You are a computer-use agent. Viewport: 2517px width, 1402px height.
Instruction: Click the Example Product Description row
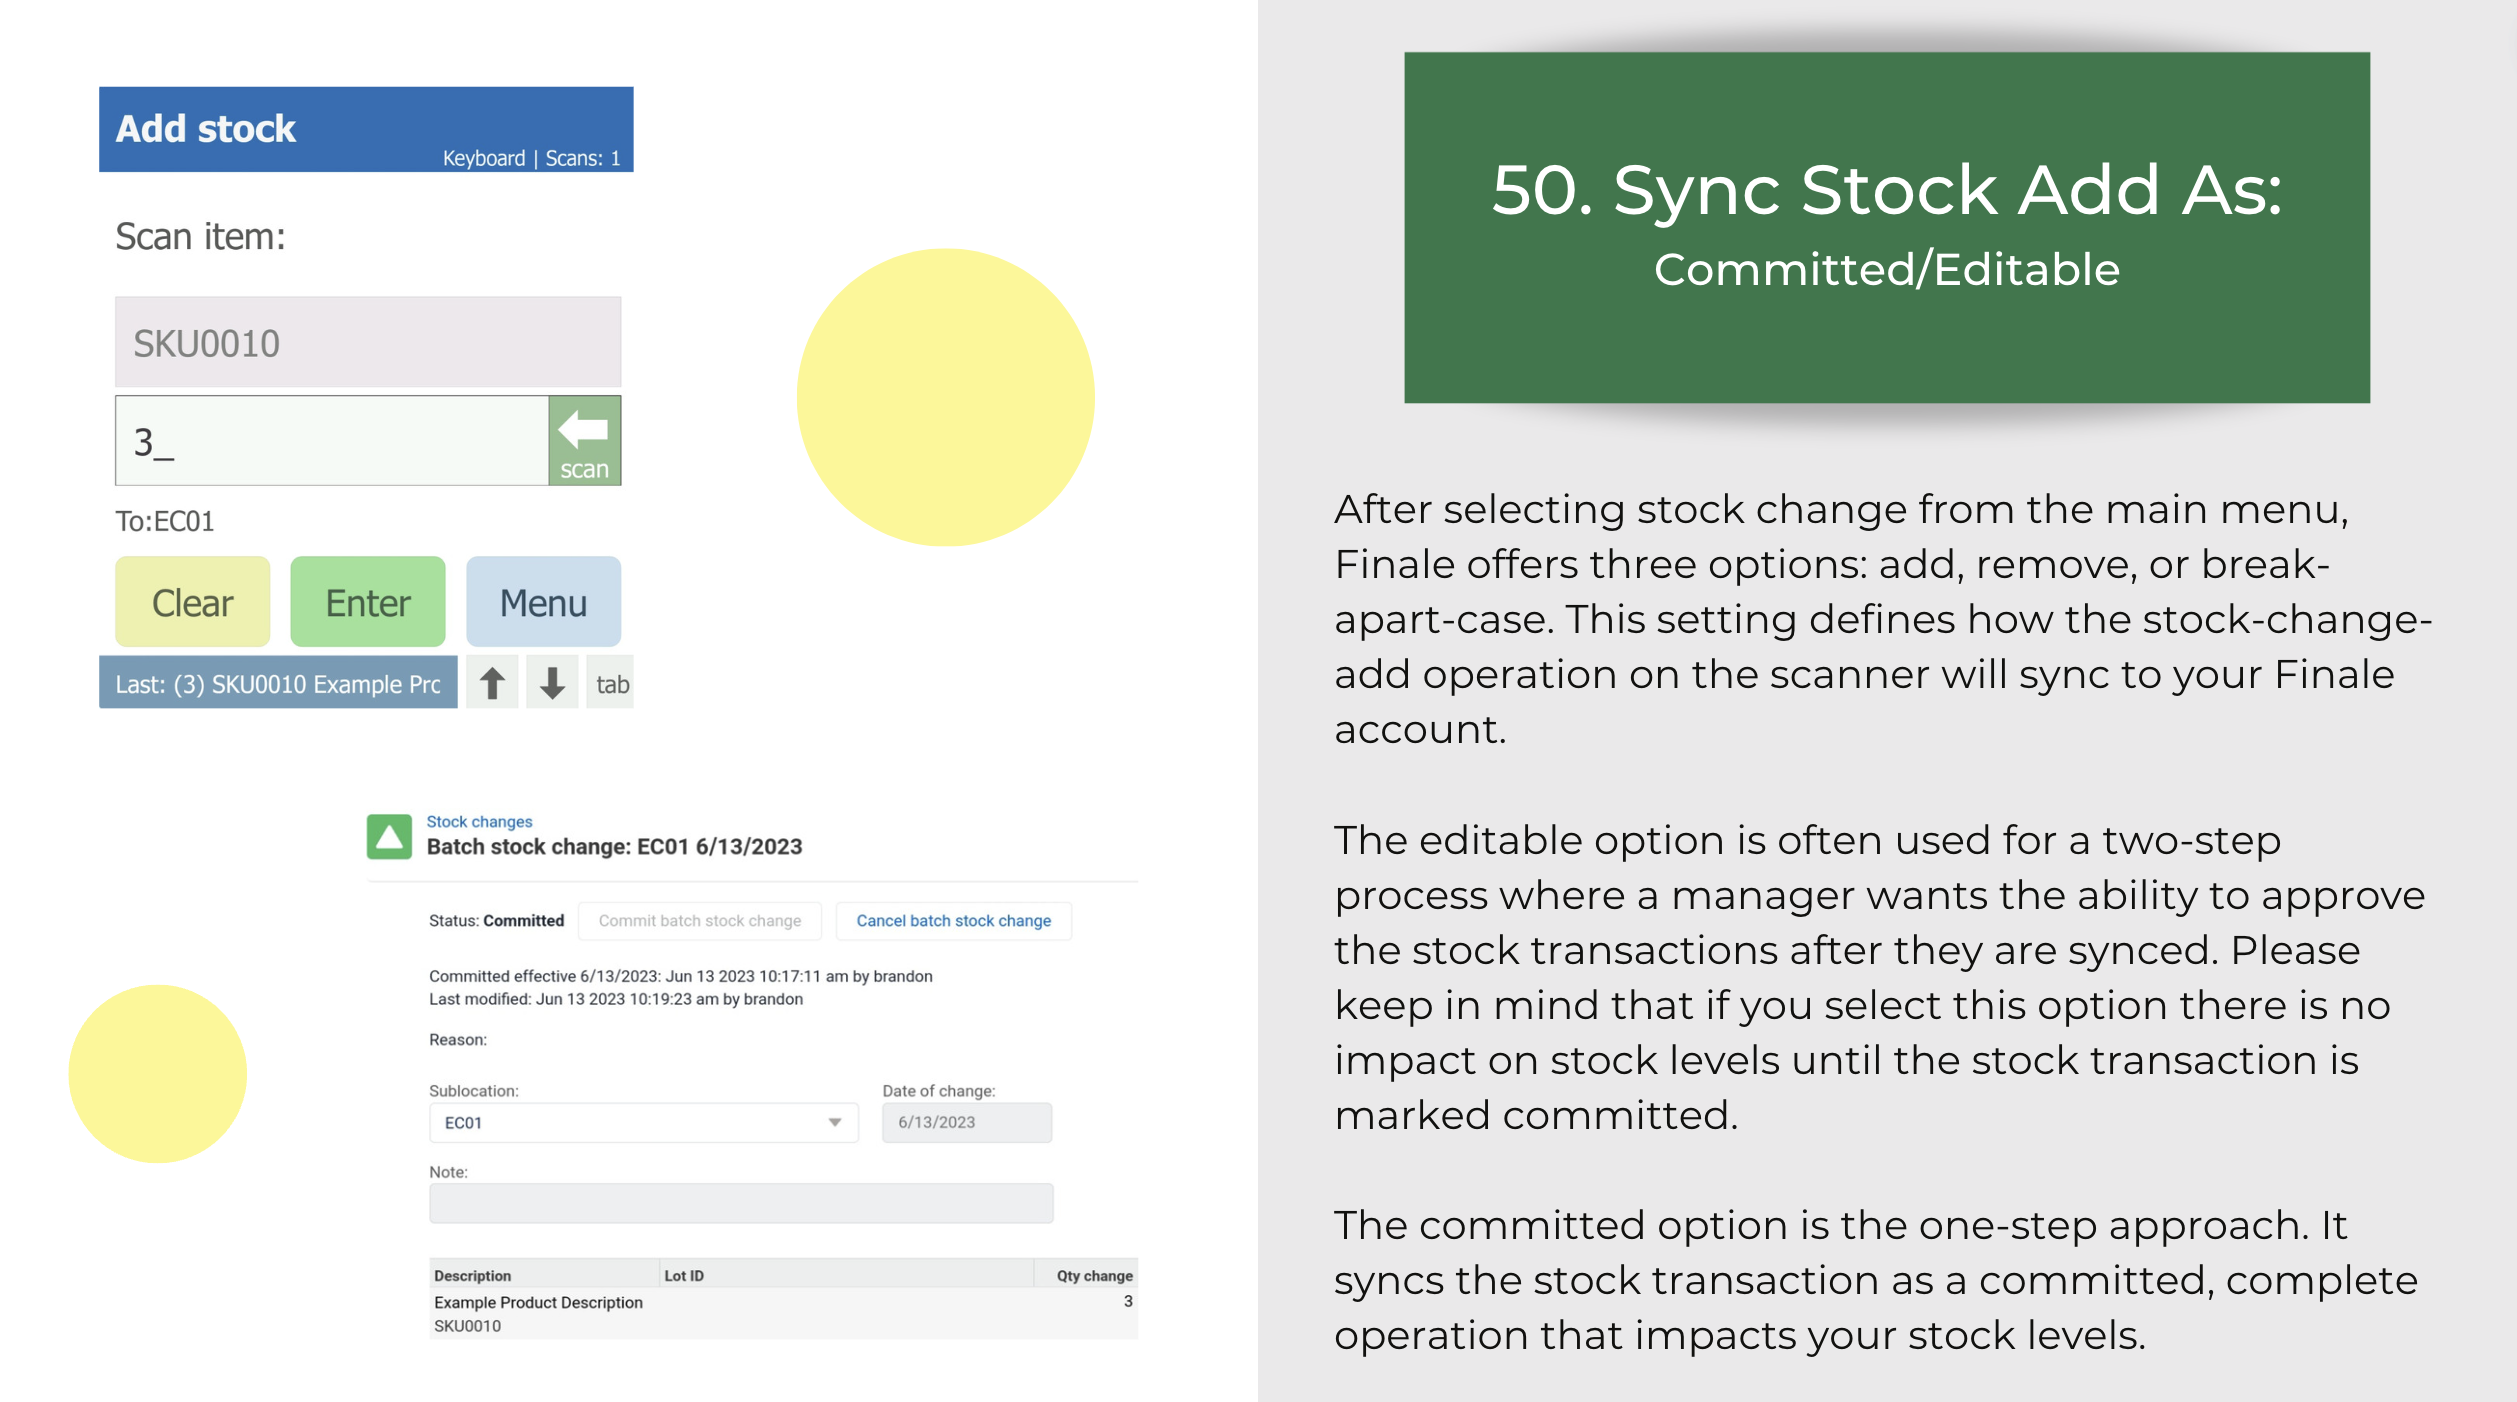point(783,1313)
